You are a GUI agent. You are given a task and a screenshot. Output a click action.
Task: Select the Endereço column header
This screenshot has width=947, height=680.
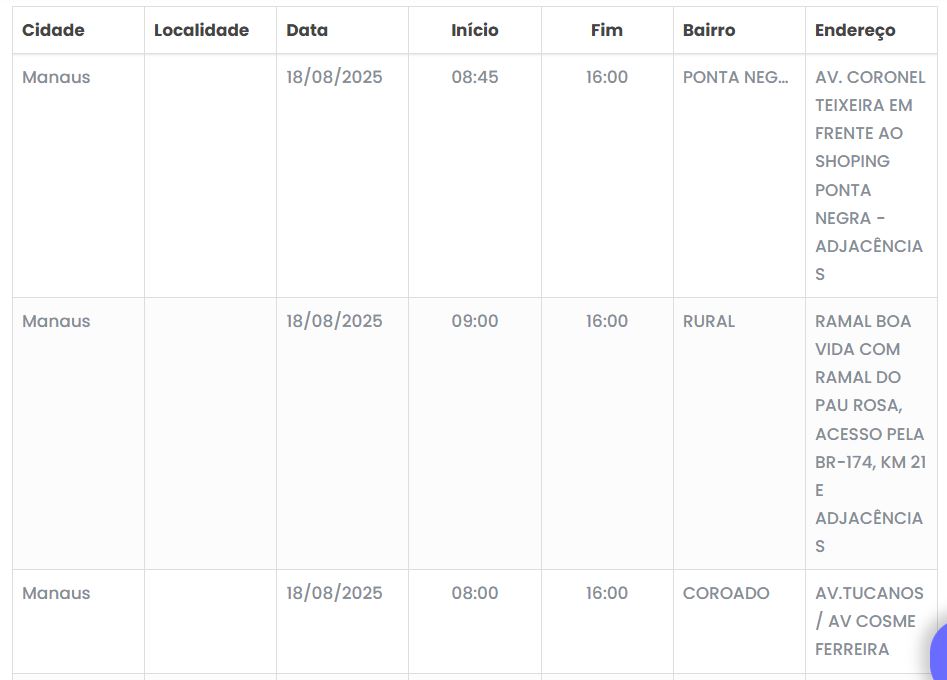(855, 30)
